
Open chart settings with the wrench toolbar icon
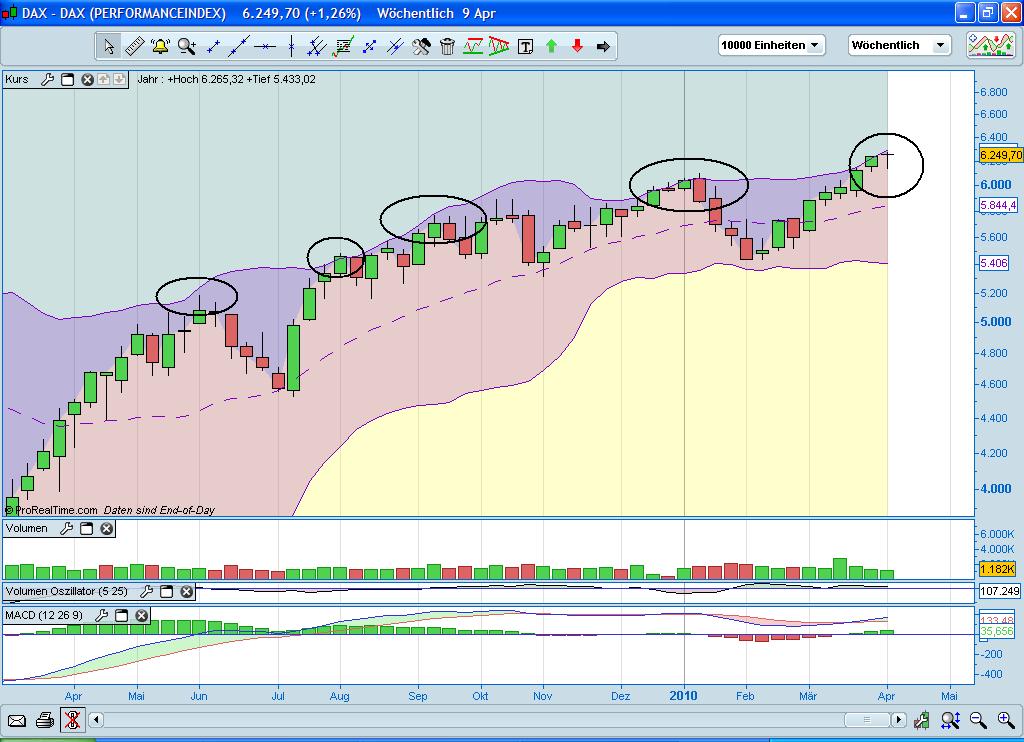pyautogui.click(x=421, y=45)
